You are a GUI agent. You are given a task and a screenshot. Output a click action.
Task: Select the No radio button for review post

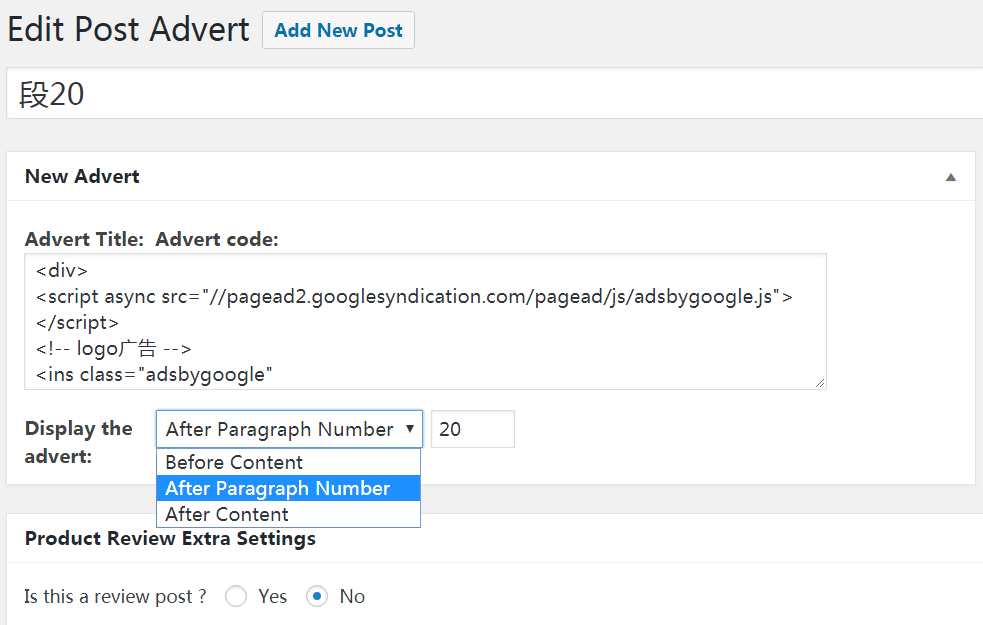317,597
